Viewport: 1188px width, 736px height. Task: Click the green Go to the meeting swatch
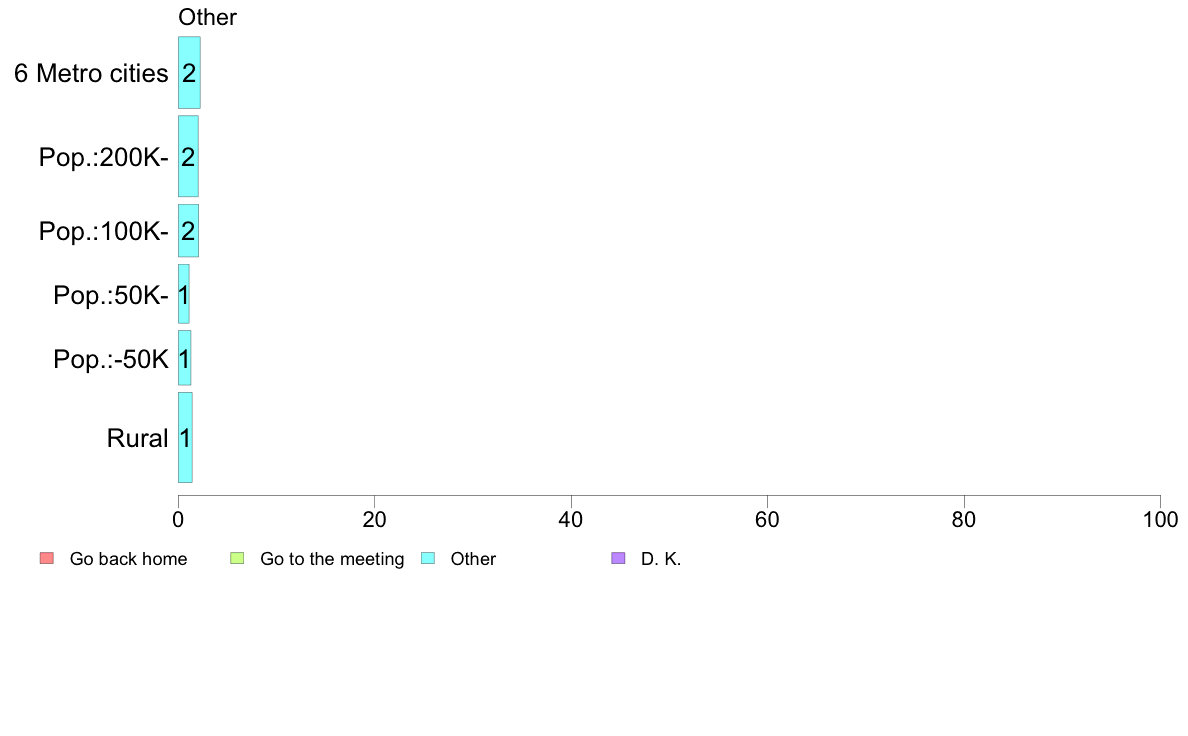[x=237, y=559]
